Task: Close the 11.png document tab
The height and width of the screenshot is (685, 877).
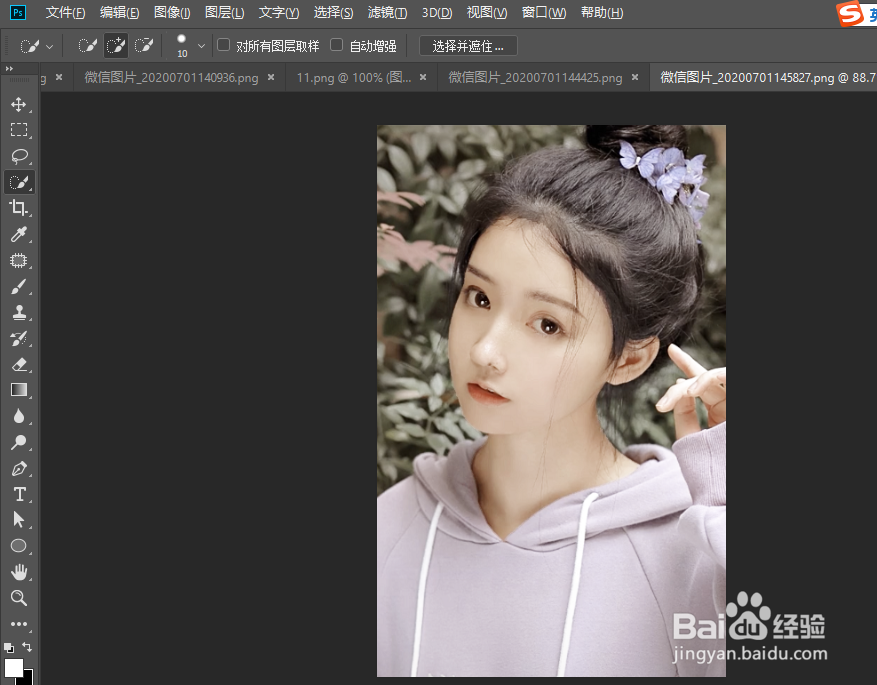Action: pyautogui.click(x=423, y=76)
